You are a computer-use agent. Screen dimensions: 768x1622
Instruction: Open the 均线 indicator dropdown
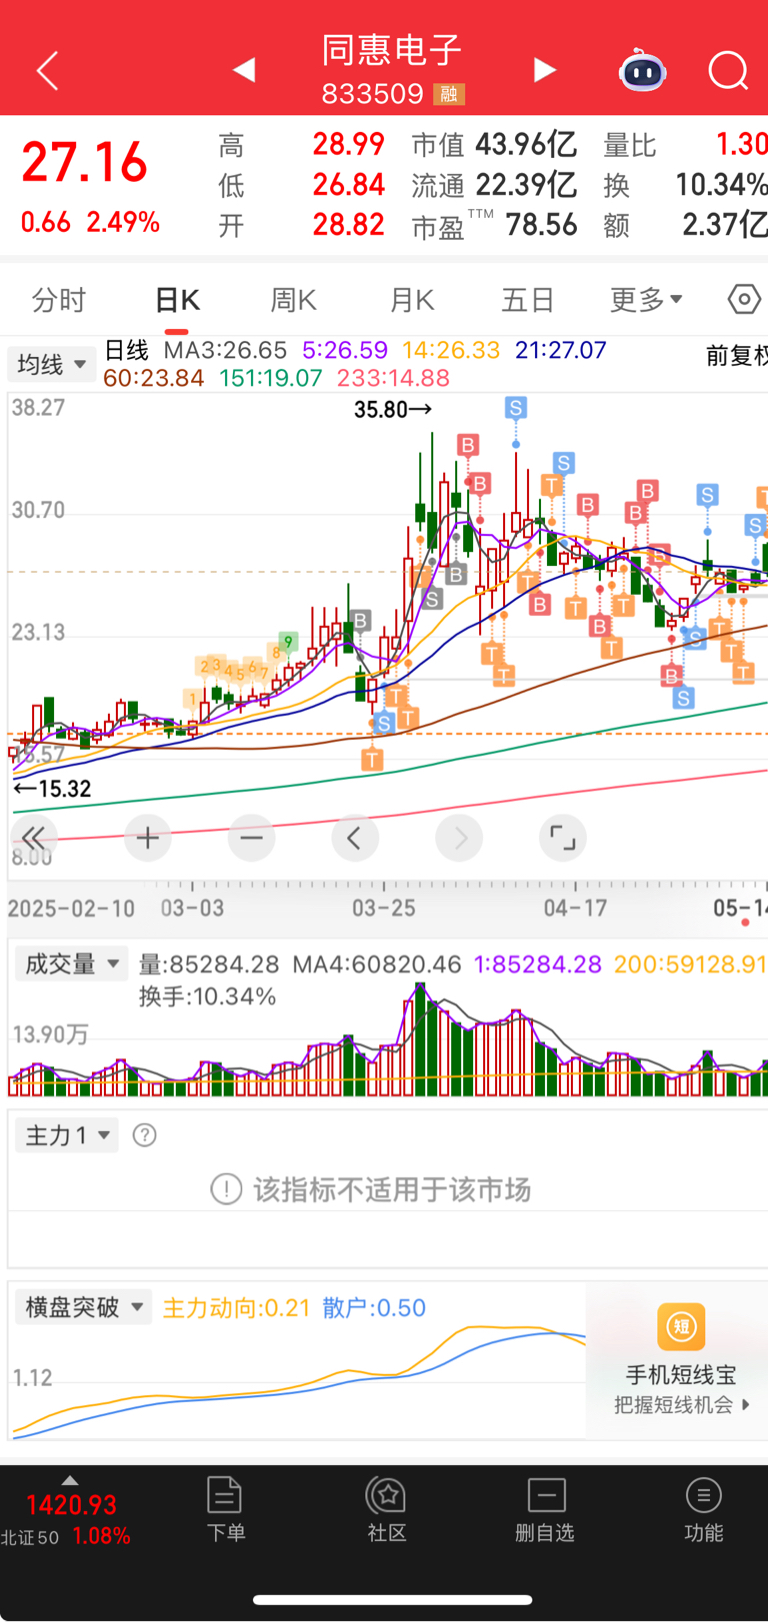point(50,364)
